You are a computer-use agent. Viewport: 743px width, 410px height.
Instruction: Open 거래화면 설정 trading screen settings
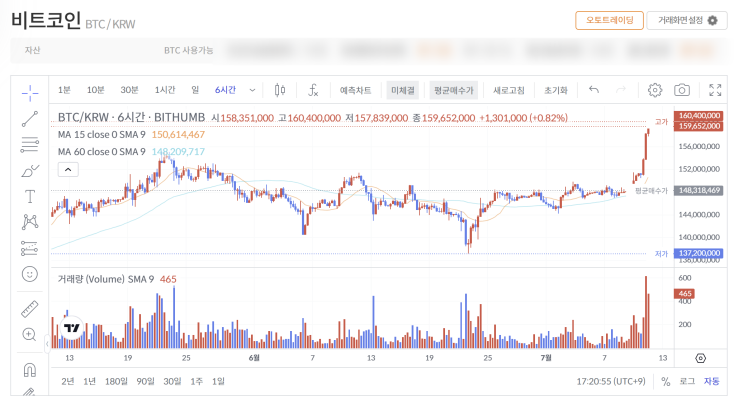coord(686,20)
